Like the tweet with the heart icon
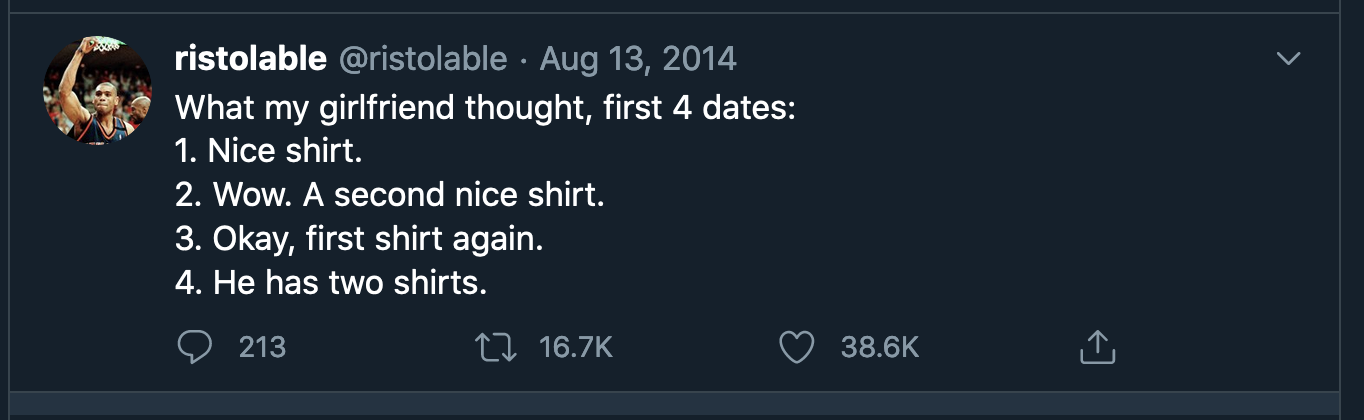The image size is (1364, 420). click(x=797, y=347)
